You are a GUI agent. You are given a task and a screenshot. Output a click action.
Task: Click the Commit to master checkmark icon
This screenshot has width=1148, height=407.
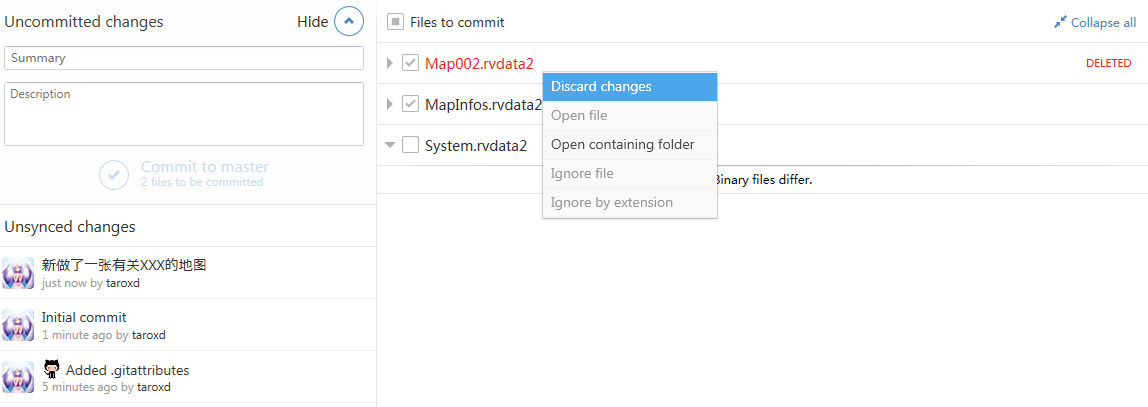tap(113, 175)
